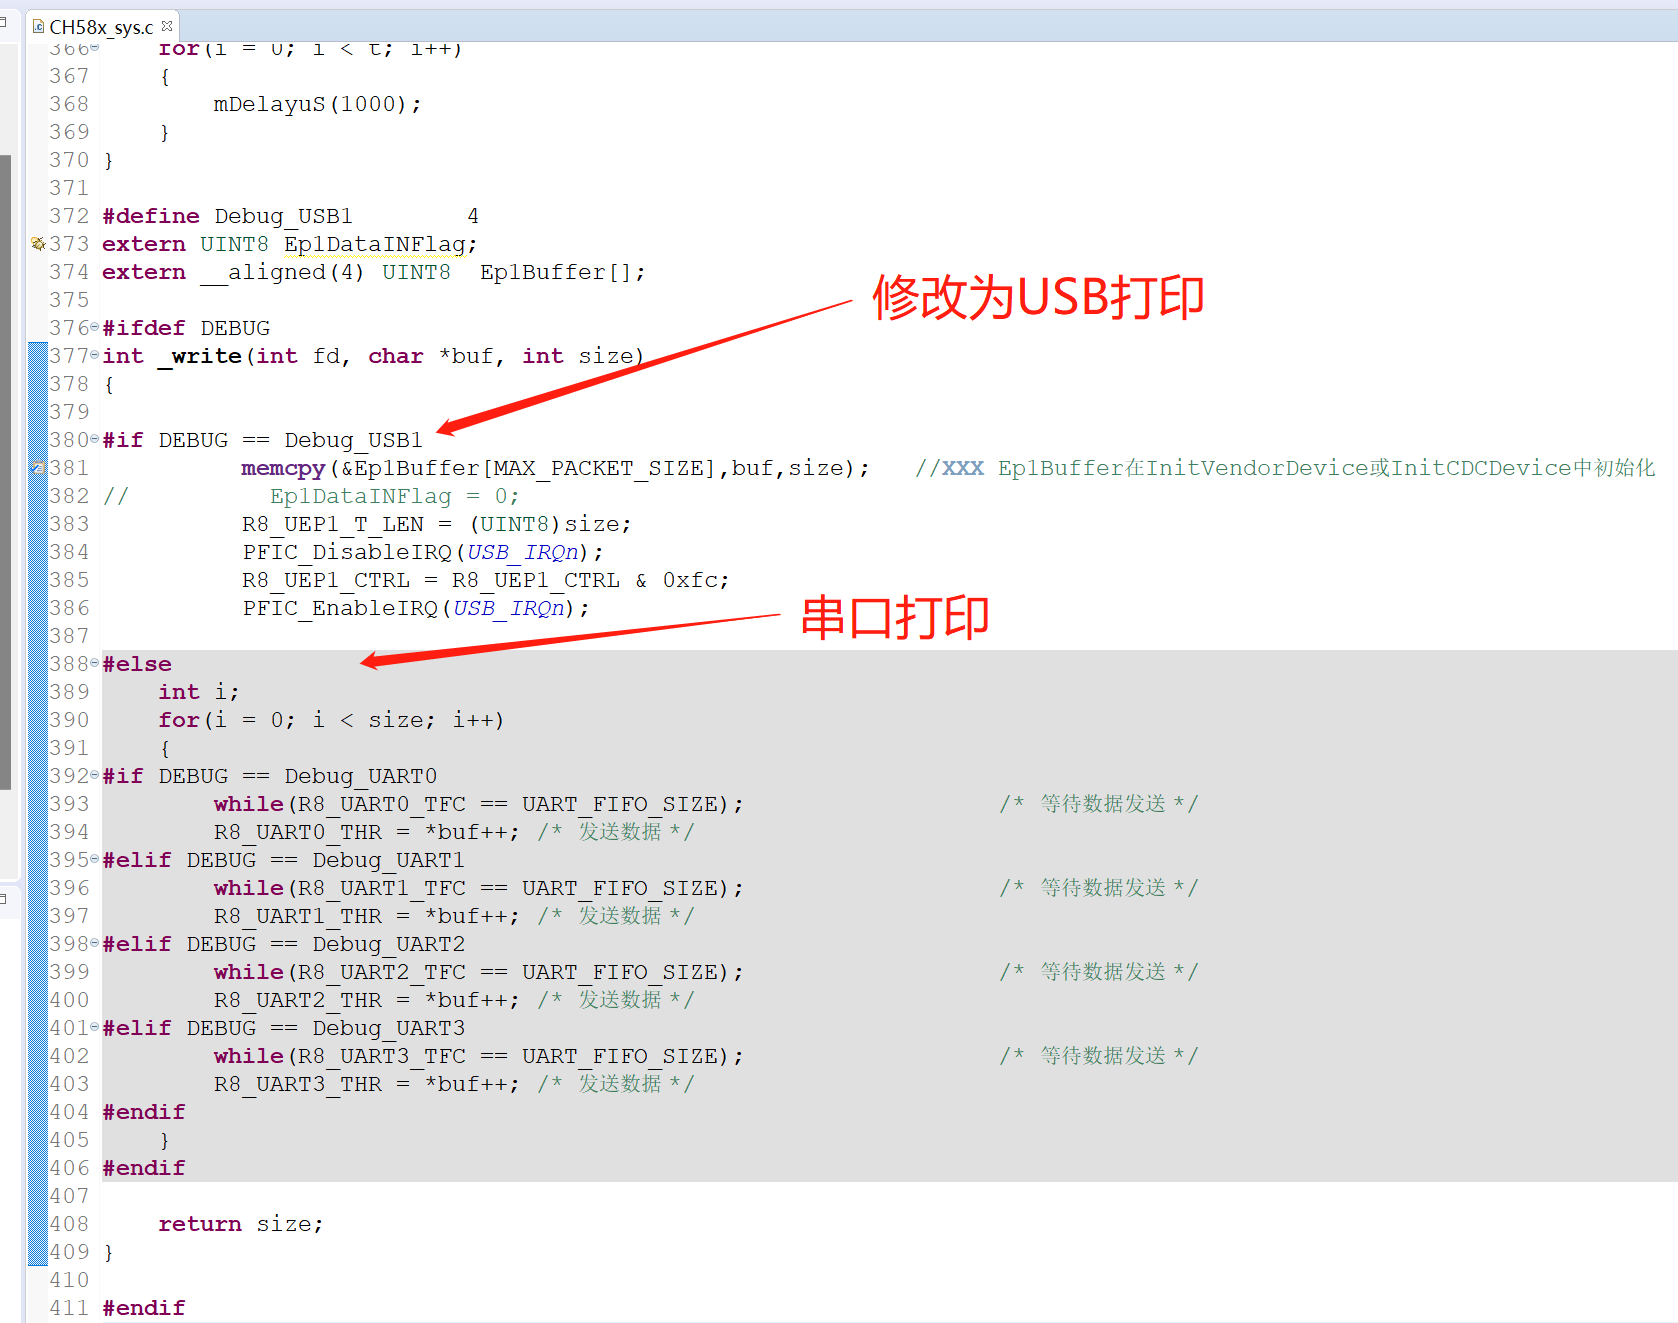Select the CH58x_sys.c editor tab
This screenshot has height=1323, width=1678.
102,27
